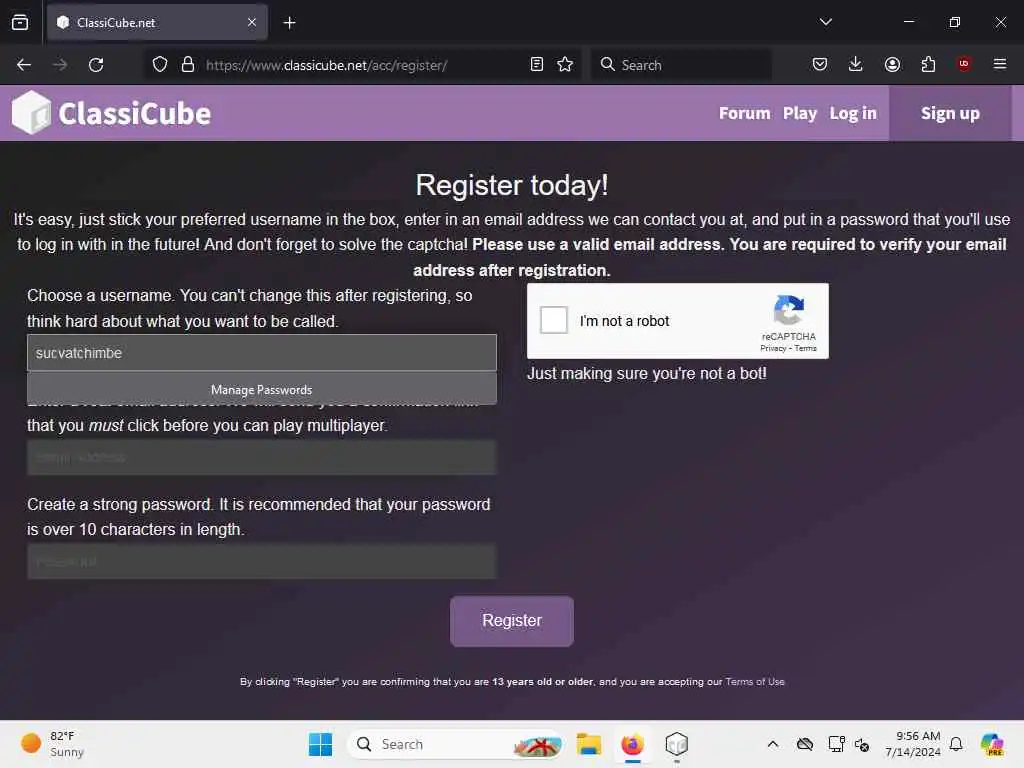Image resolution: width=1024 pixels, height=768 pixels.
Task: Open the ClassiCube app in the taskbar
Action: coord(677,744)
